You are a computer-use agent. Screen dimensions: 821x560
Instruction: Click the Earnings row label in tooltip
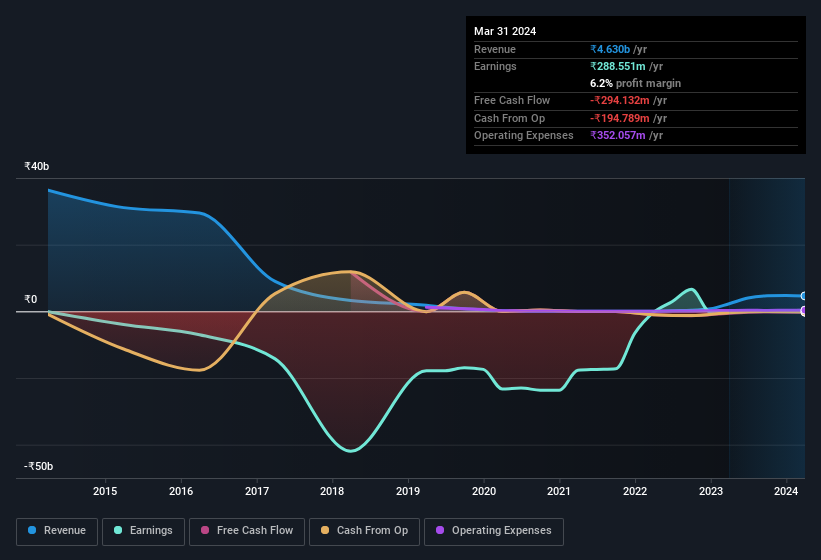click(x=495, y=66)
